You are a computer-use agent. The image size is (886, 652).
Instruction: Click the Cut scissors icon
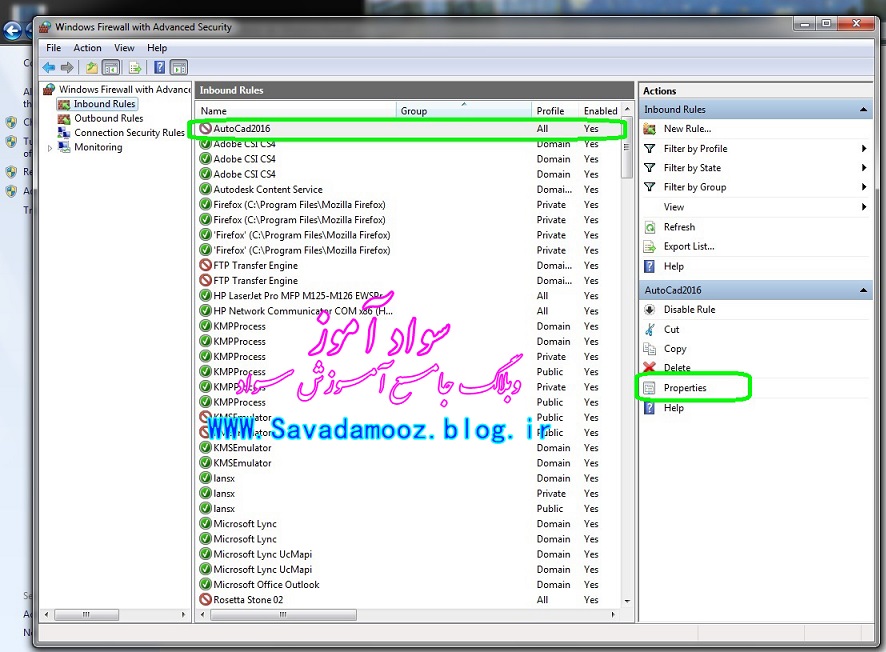tap(650, 329)
